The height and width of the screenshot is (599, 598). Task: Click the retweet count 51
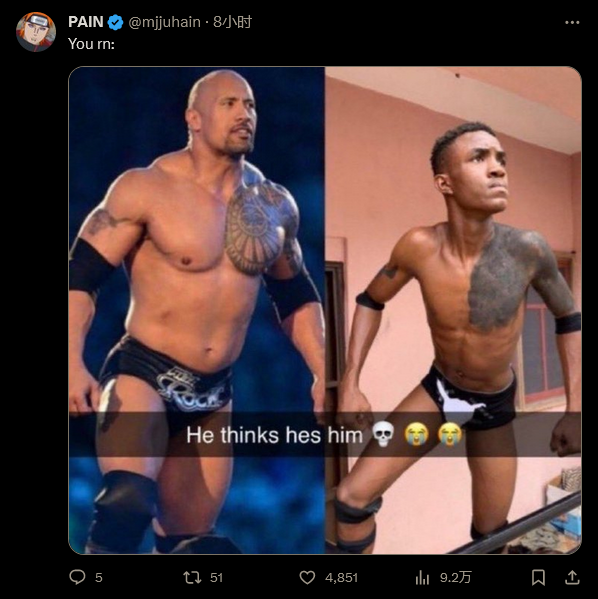click(216, 578)
